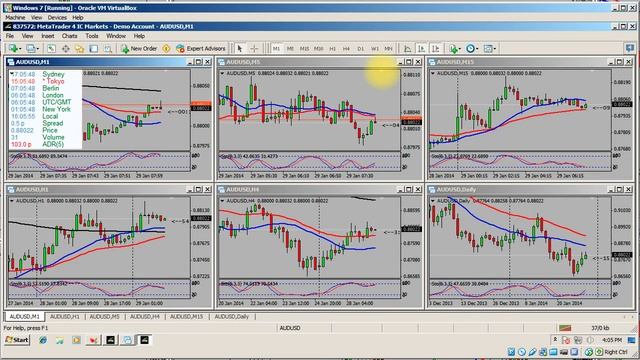The image size is (640, 360).
Task: Click the Periods clock icon
Action: pos(470,49)
